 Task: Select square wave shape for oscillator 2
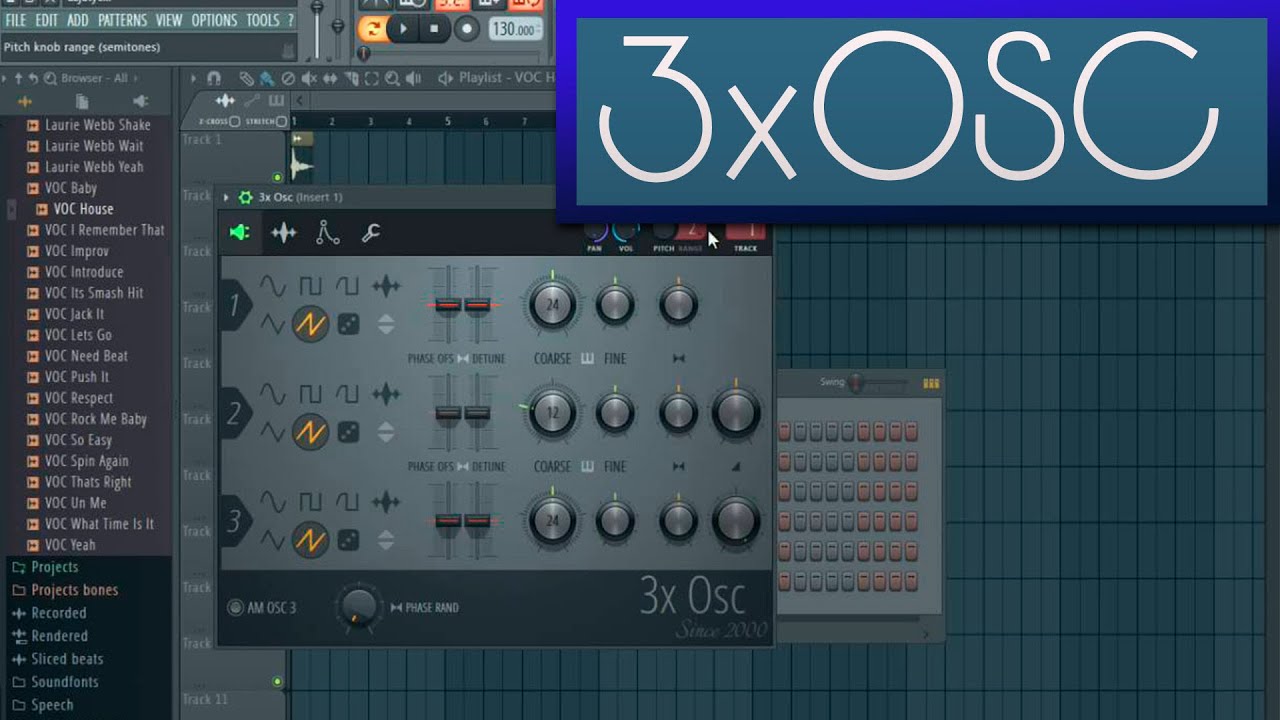[x=310, y=395]
